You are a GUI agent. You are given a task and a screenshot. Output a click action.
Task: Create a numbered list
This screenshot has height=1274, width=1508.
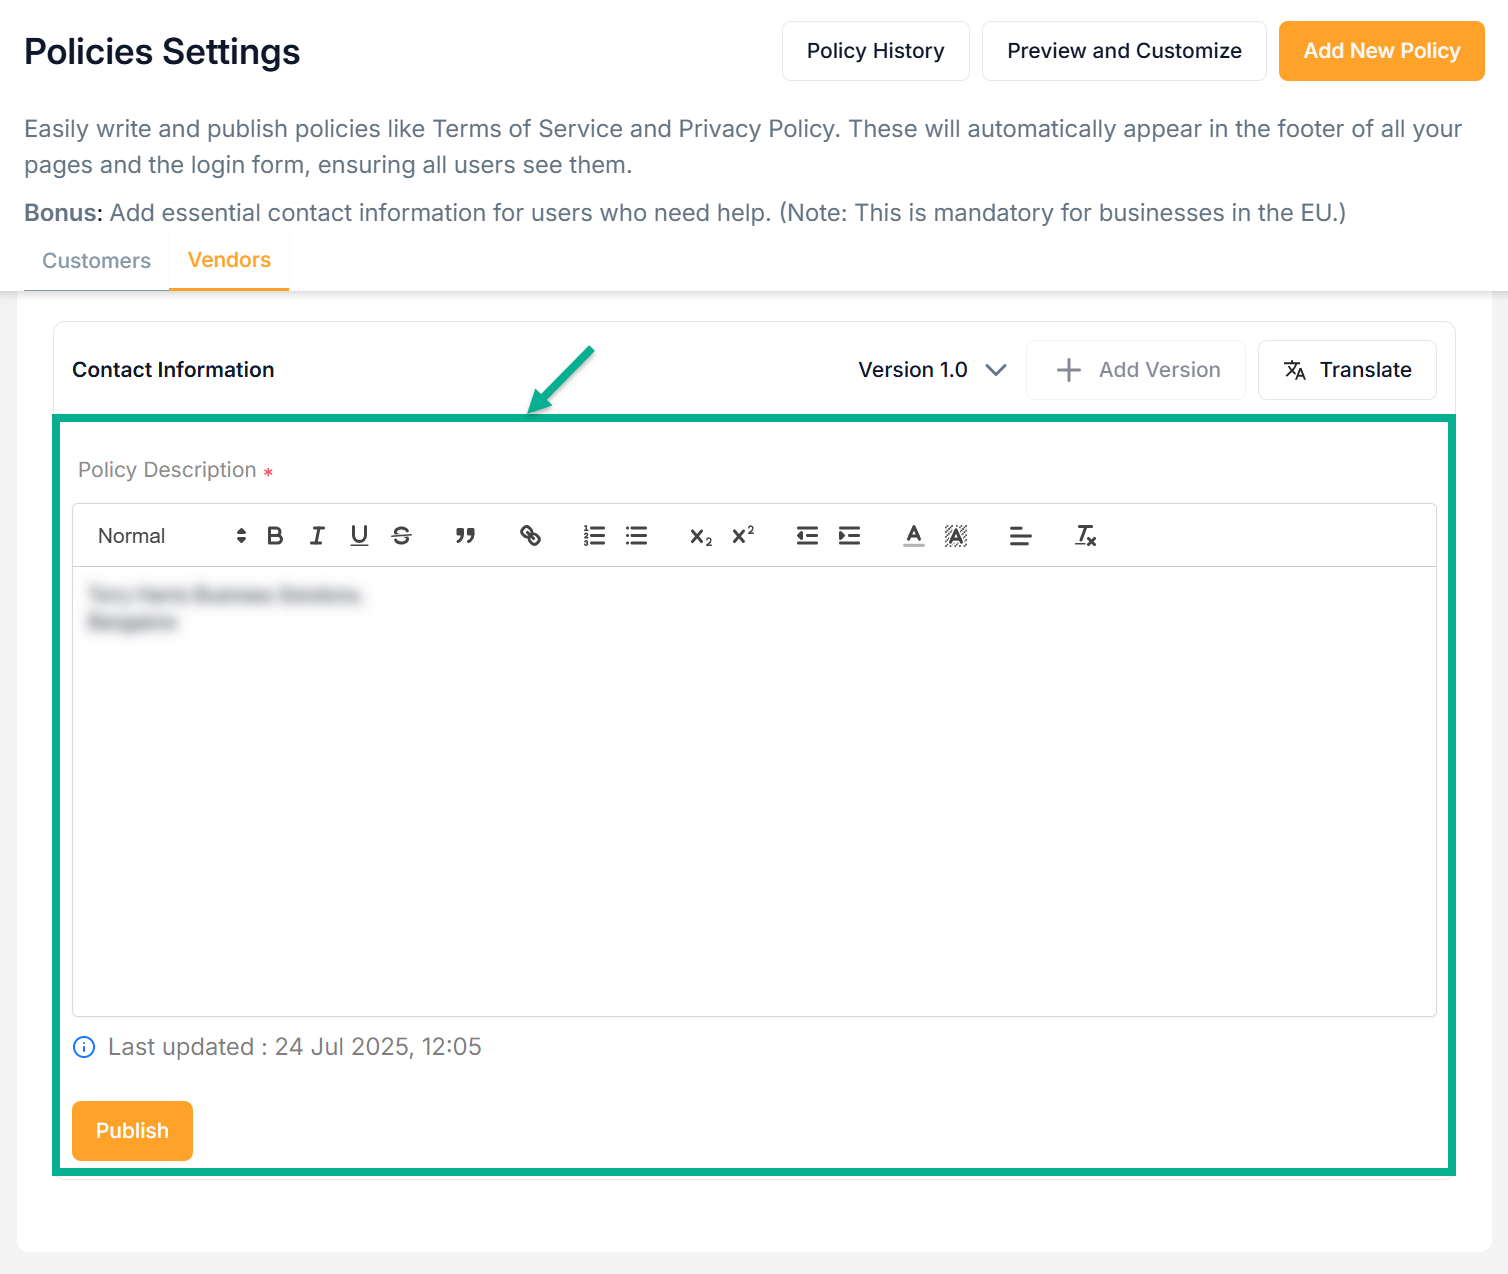[594, 536]
